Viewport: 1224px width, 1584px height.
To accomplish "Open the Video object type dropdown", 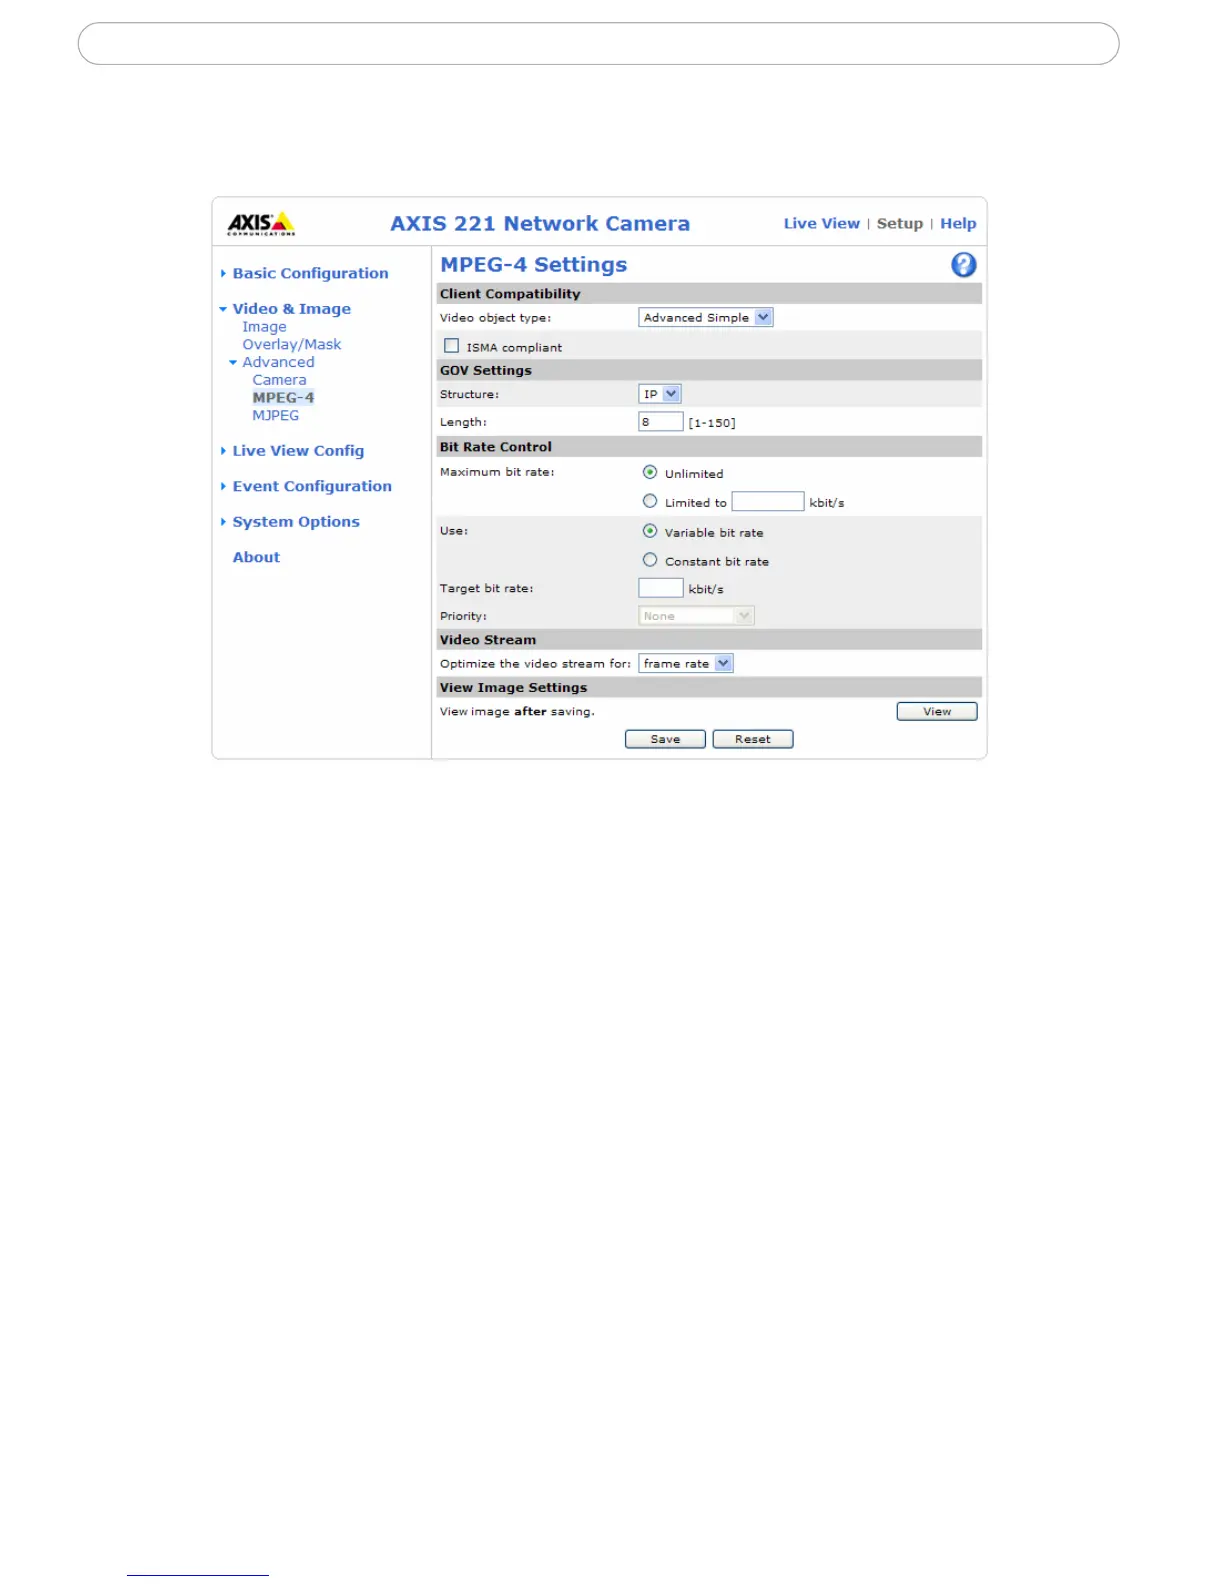I will [706, 317].
